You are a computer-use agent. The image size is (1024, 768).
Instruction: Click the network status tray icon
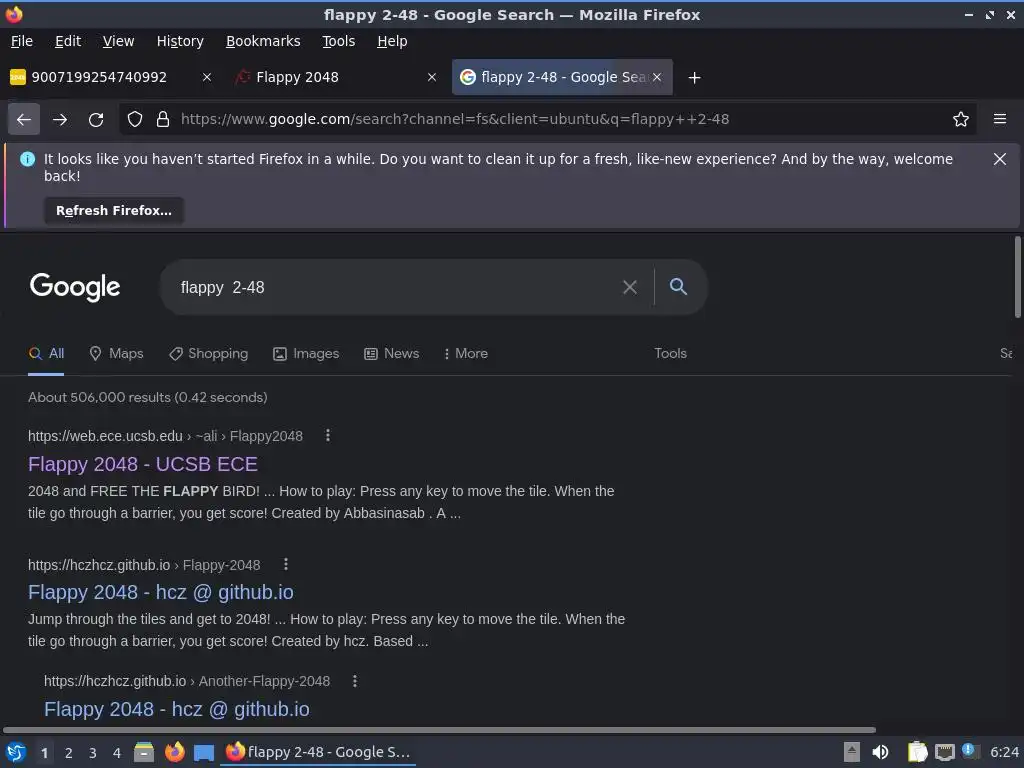click(x=945, y=752)
